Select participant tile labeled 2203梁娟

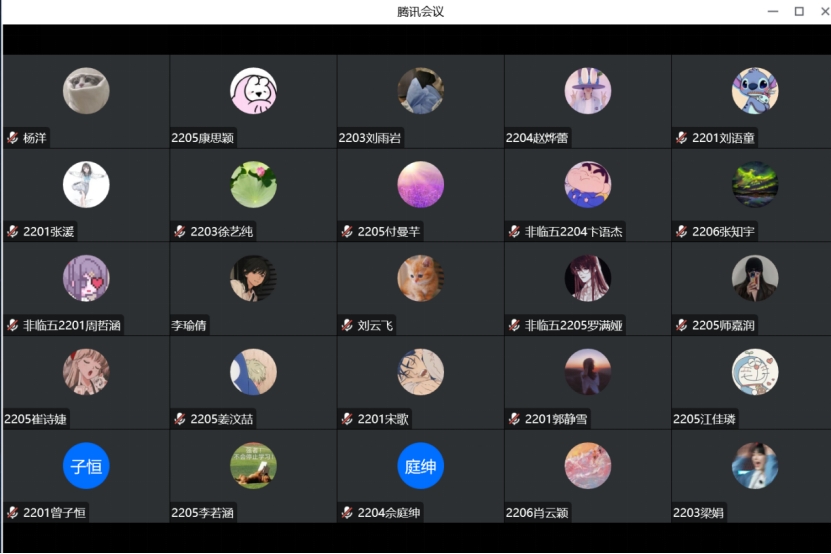click(x=751, y=476)
